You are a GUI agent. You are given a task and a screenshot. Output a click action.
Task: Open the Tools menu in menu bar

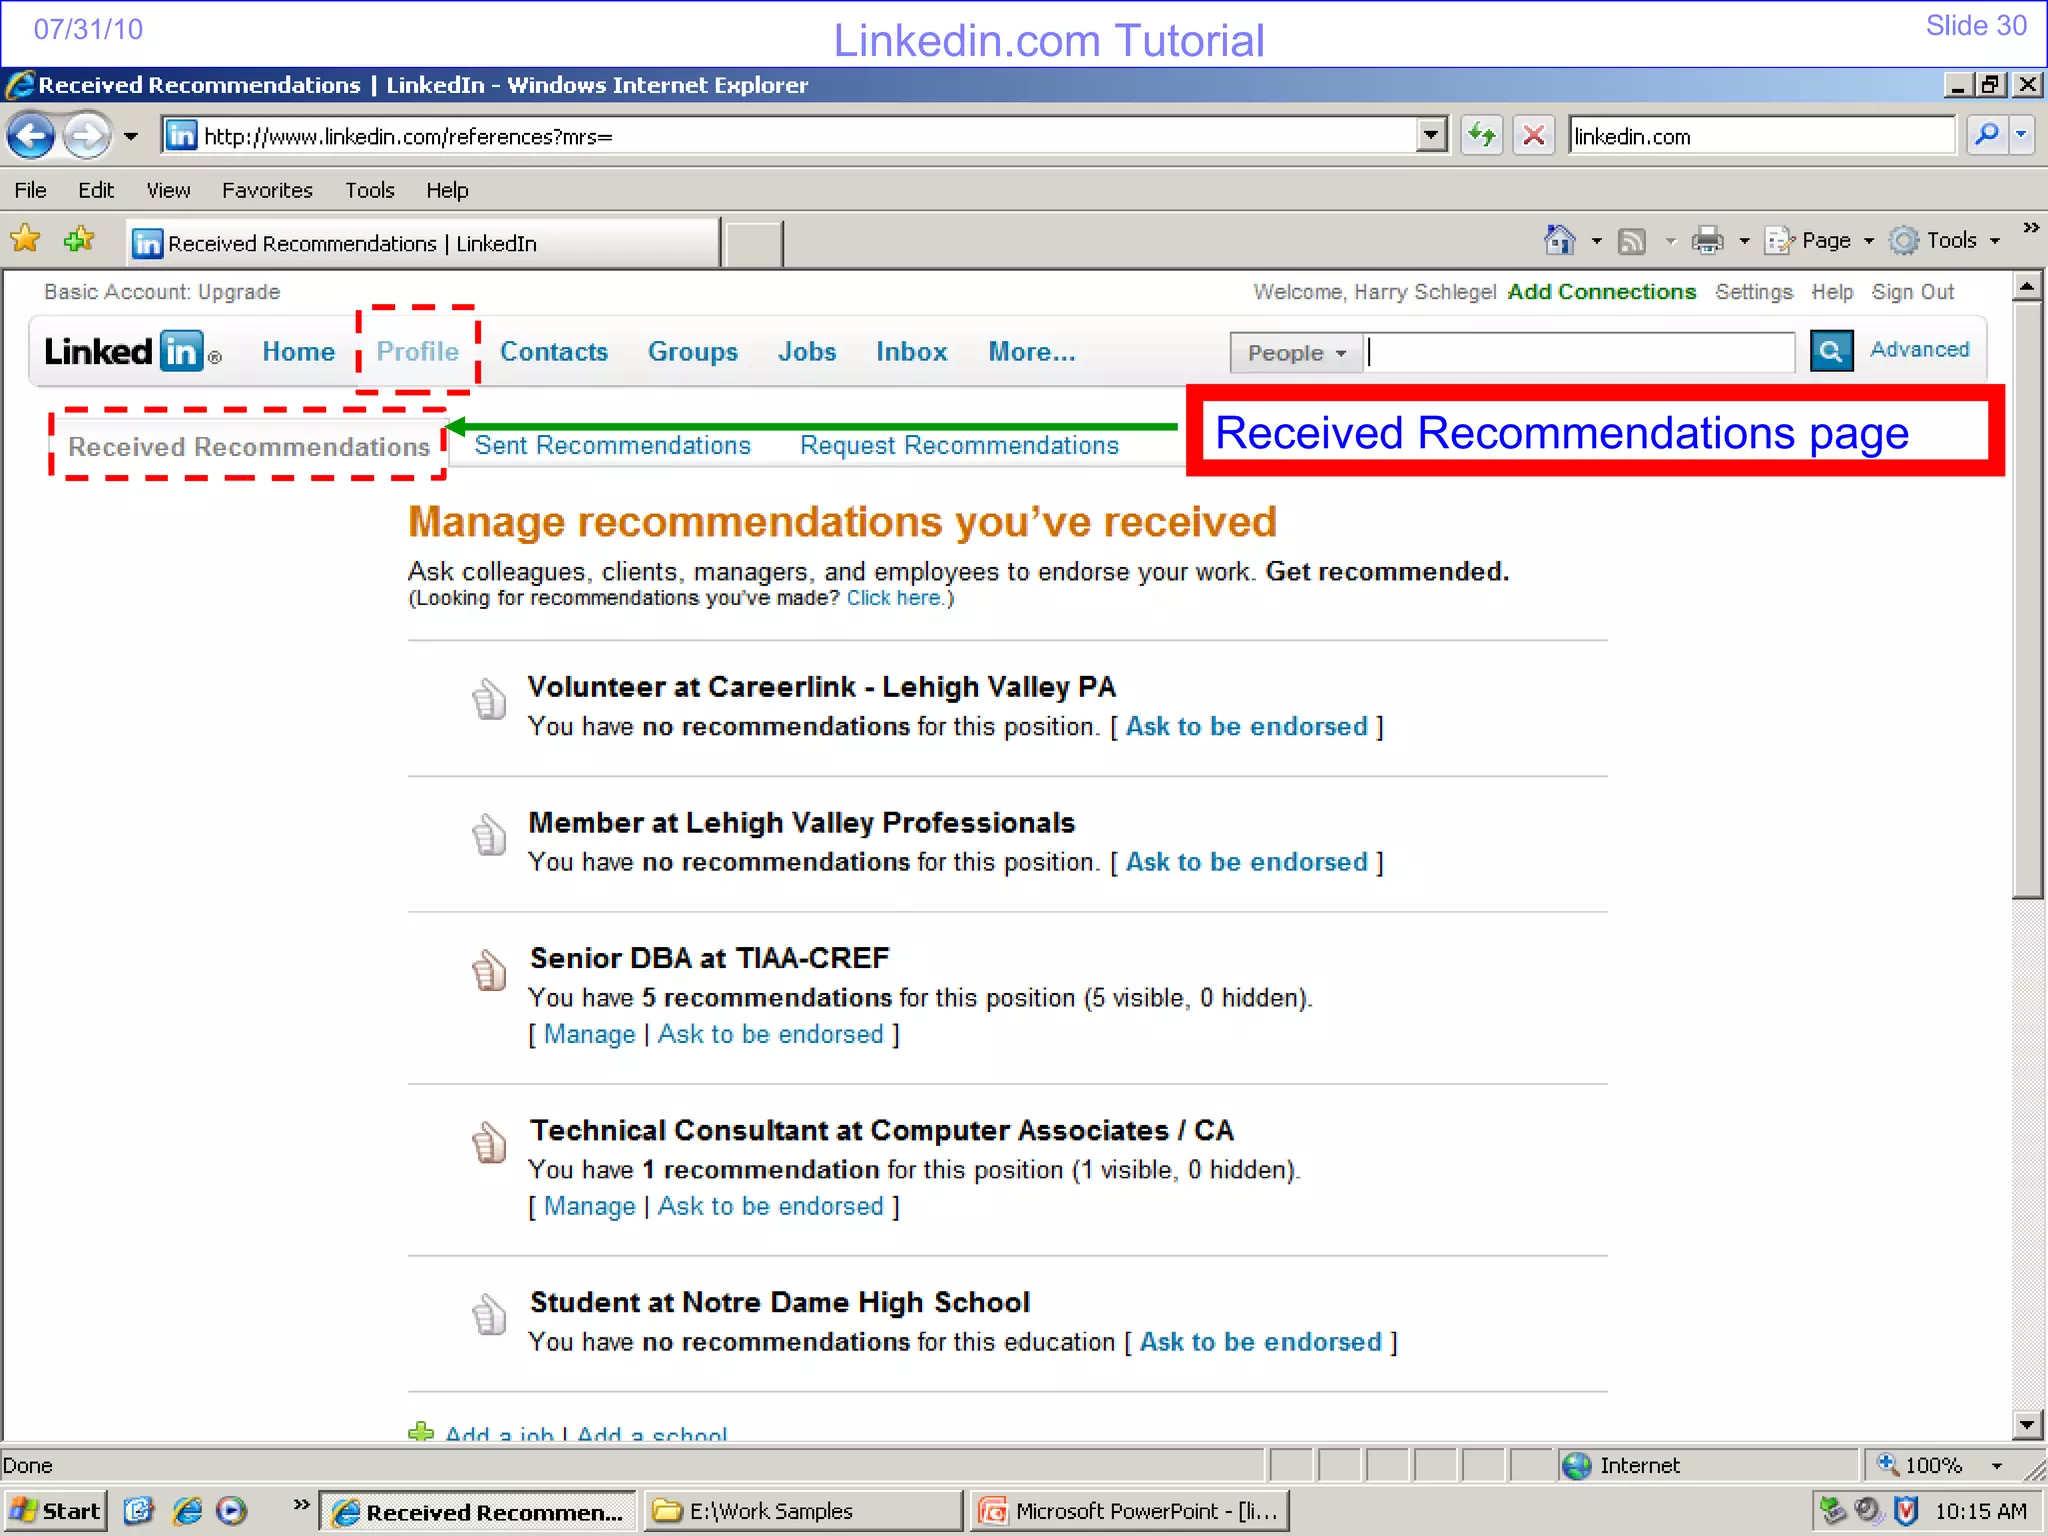click(370, 190)
